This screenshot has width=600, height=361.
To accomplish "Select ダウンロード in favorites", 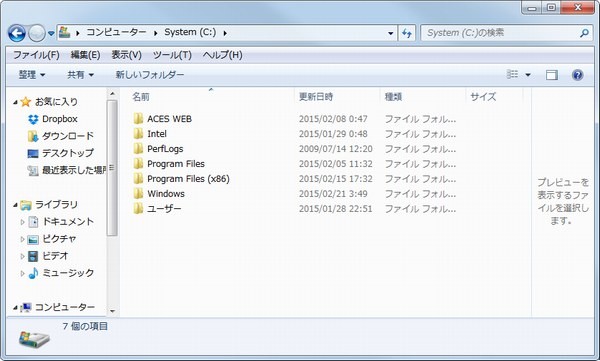I will click(x=68, y=136).
